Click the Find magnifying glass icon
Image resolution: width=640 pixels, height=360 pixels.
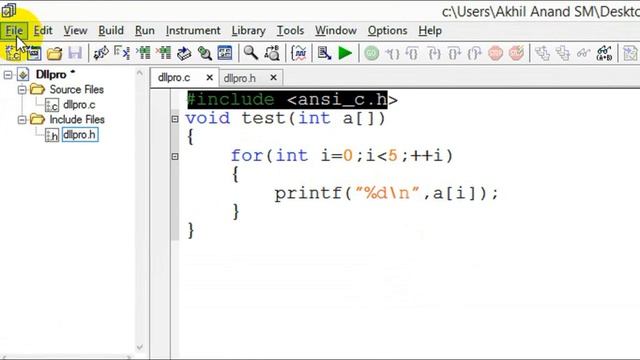(x=251, y=53)
